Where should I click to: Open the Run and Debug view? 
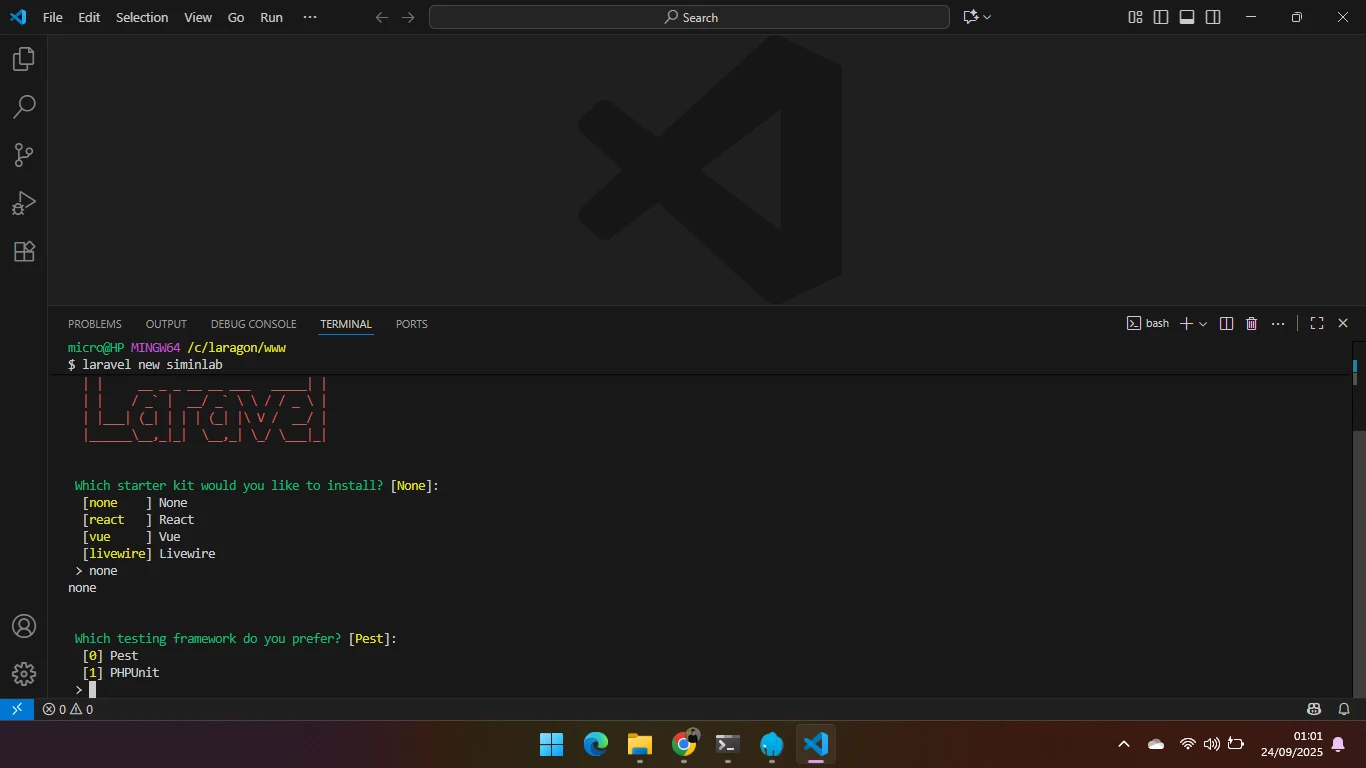coord(24,203)
